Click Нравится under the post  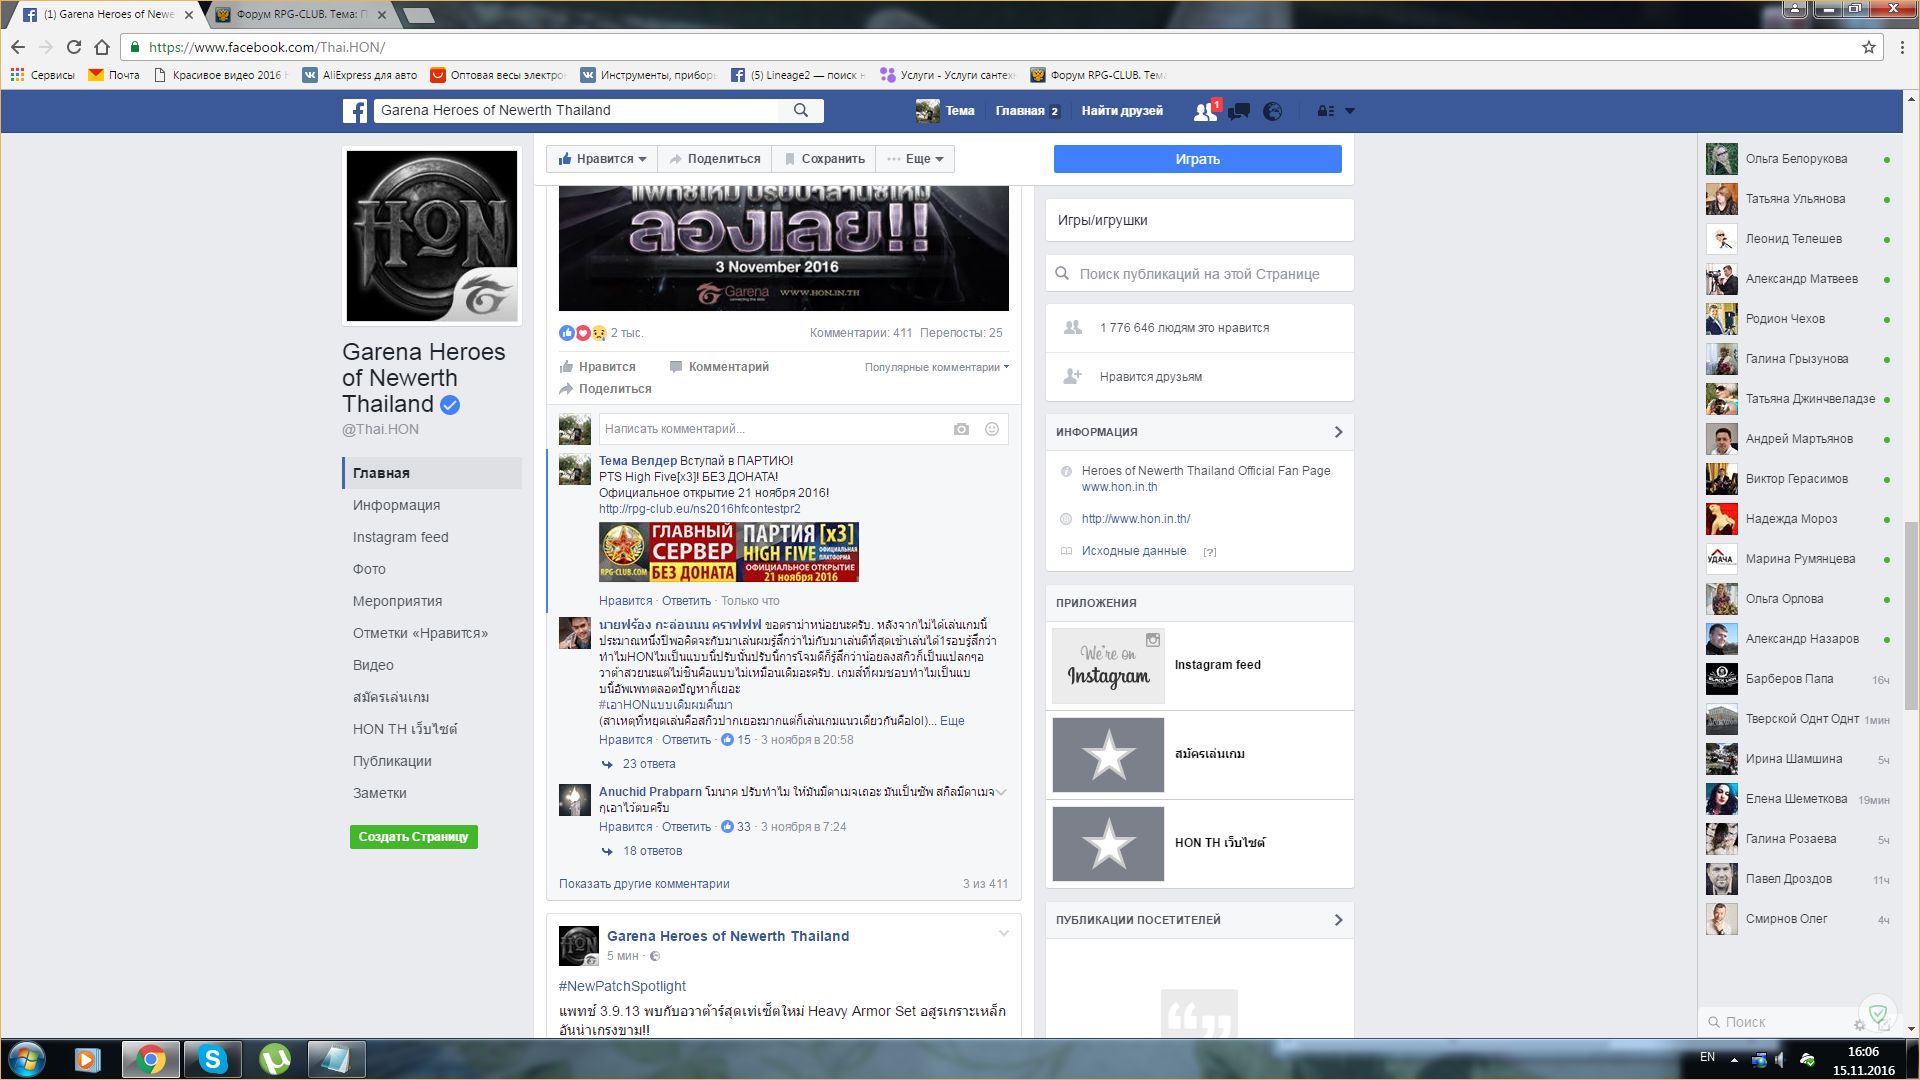point(598,367)
